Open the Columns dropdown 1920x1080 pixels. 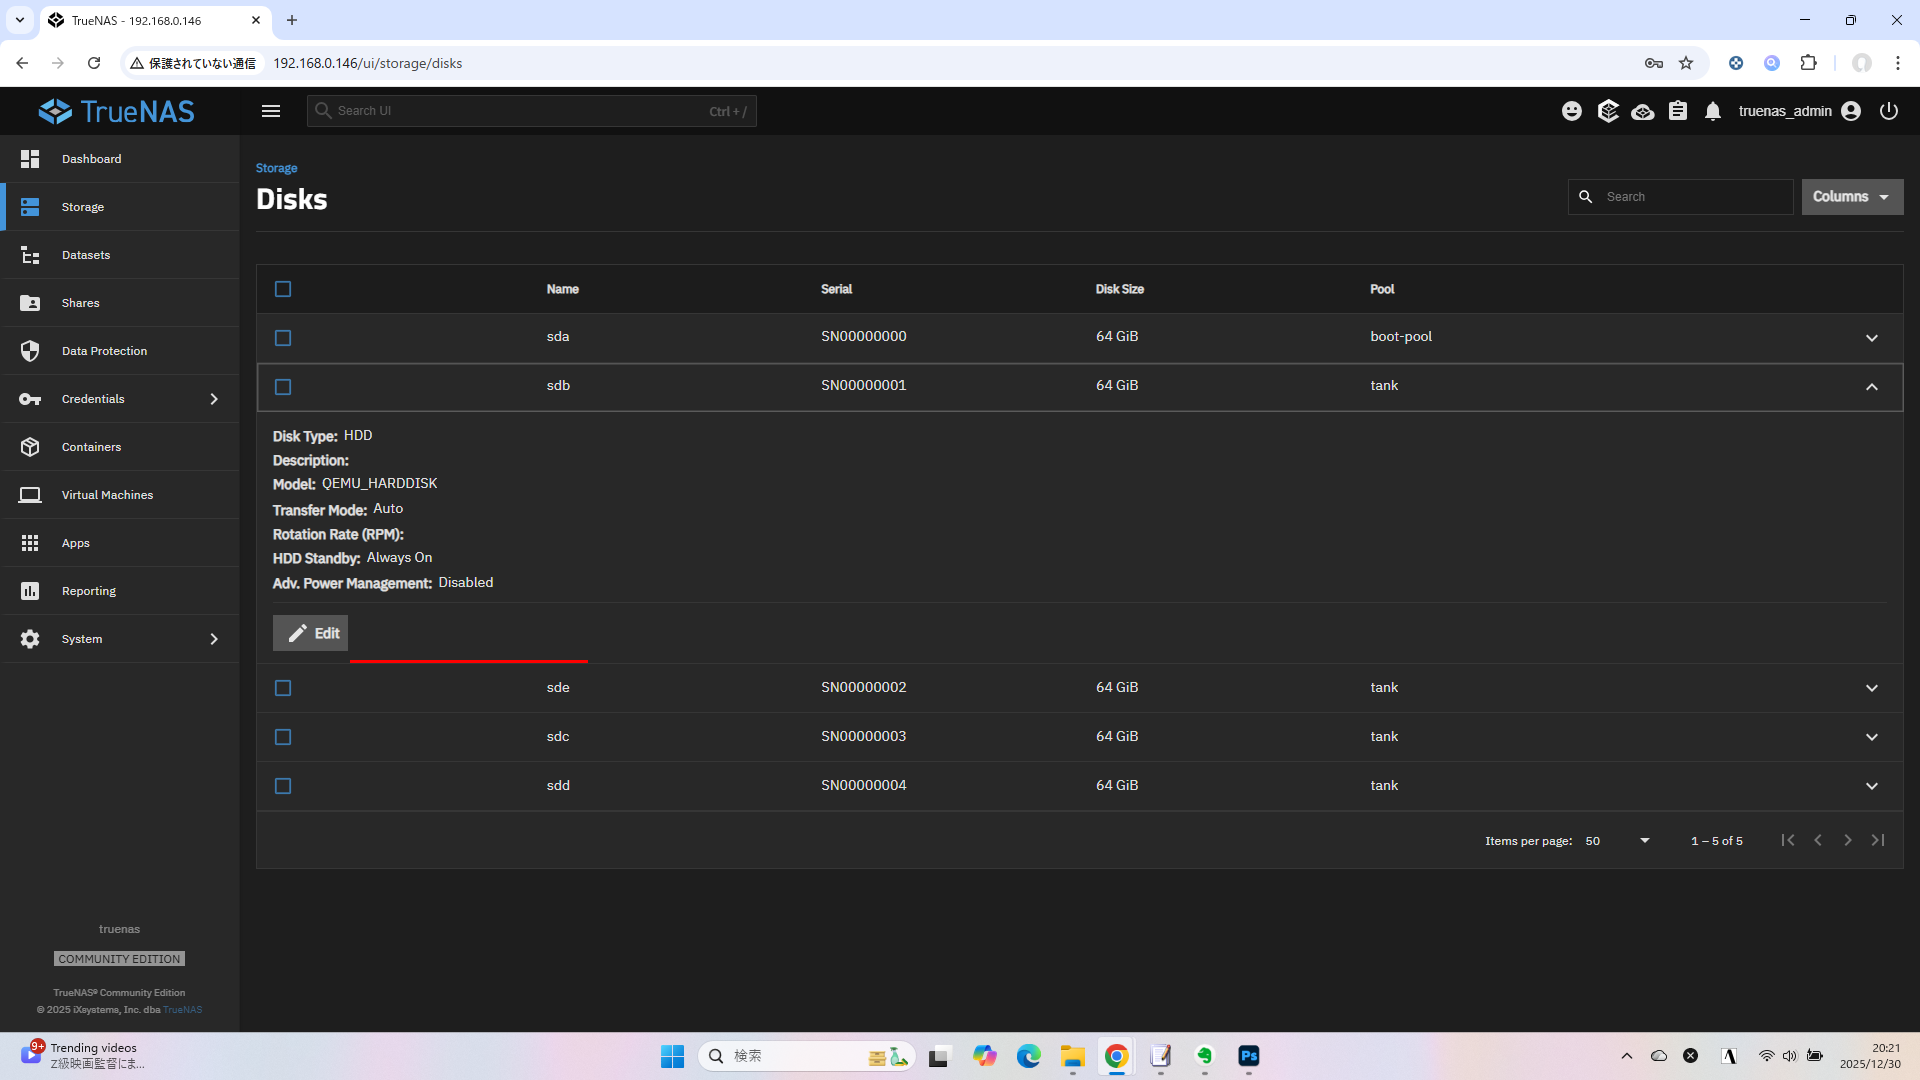(x=1852, y=197)
